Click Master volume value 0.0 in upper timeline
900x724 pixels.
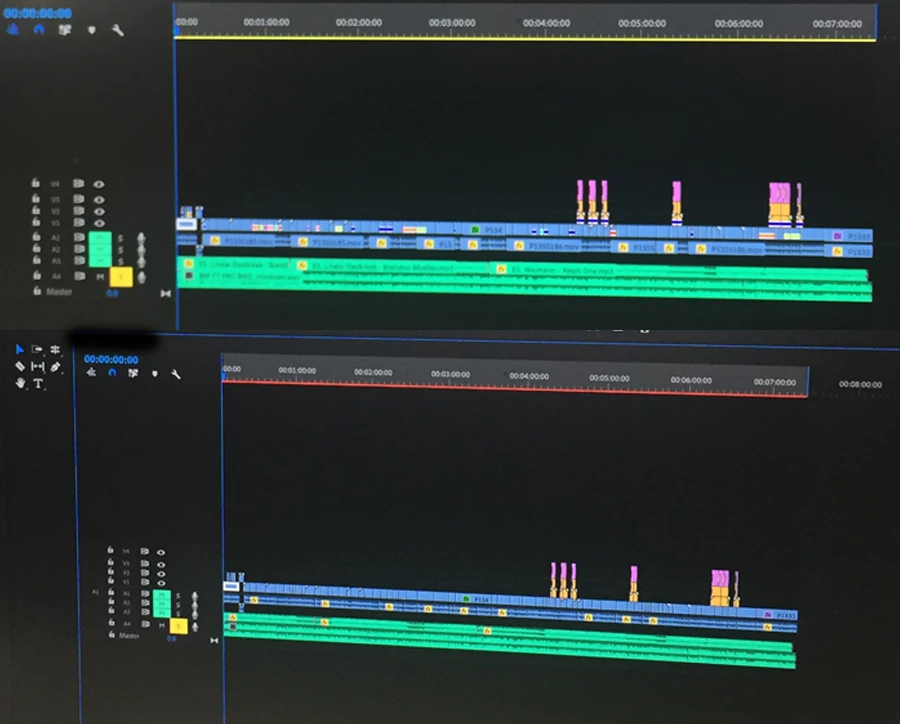pos(112,293)
